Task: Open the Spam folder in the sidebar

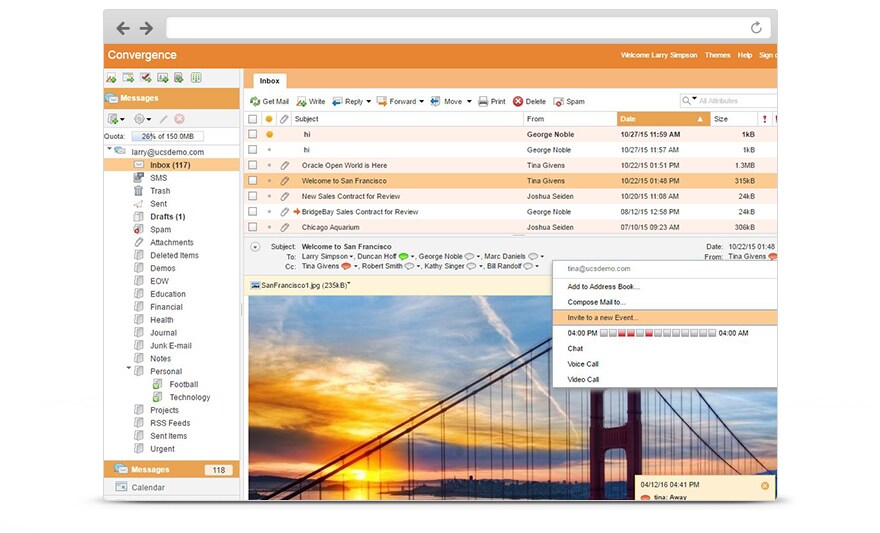Action: (161, 229)
